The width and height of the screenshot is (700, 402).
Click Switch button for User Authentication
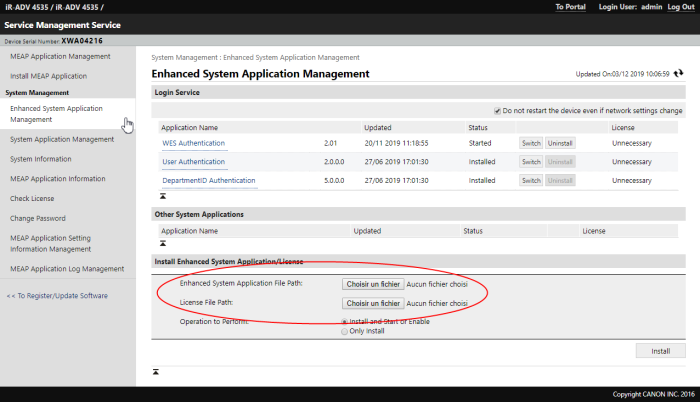[531, 162]
